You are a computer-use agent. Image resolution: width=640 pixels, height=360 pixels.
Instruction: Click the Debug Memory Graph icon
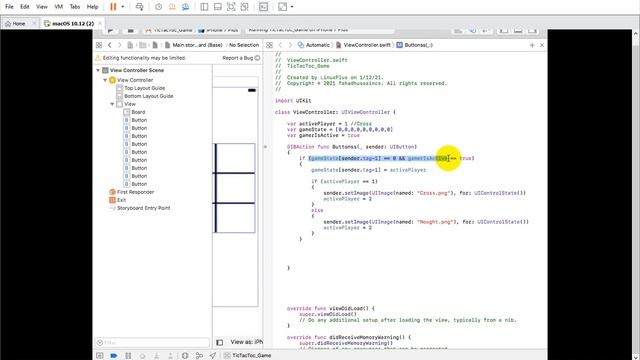[x=199, y=356]
